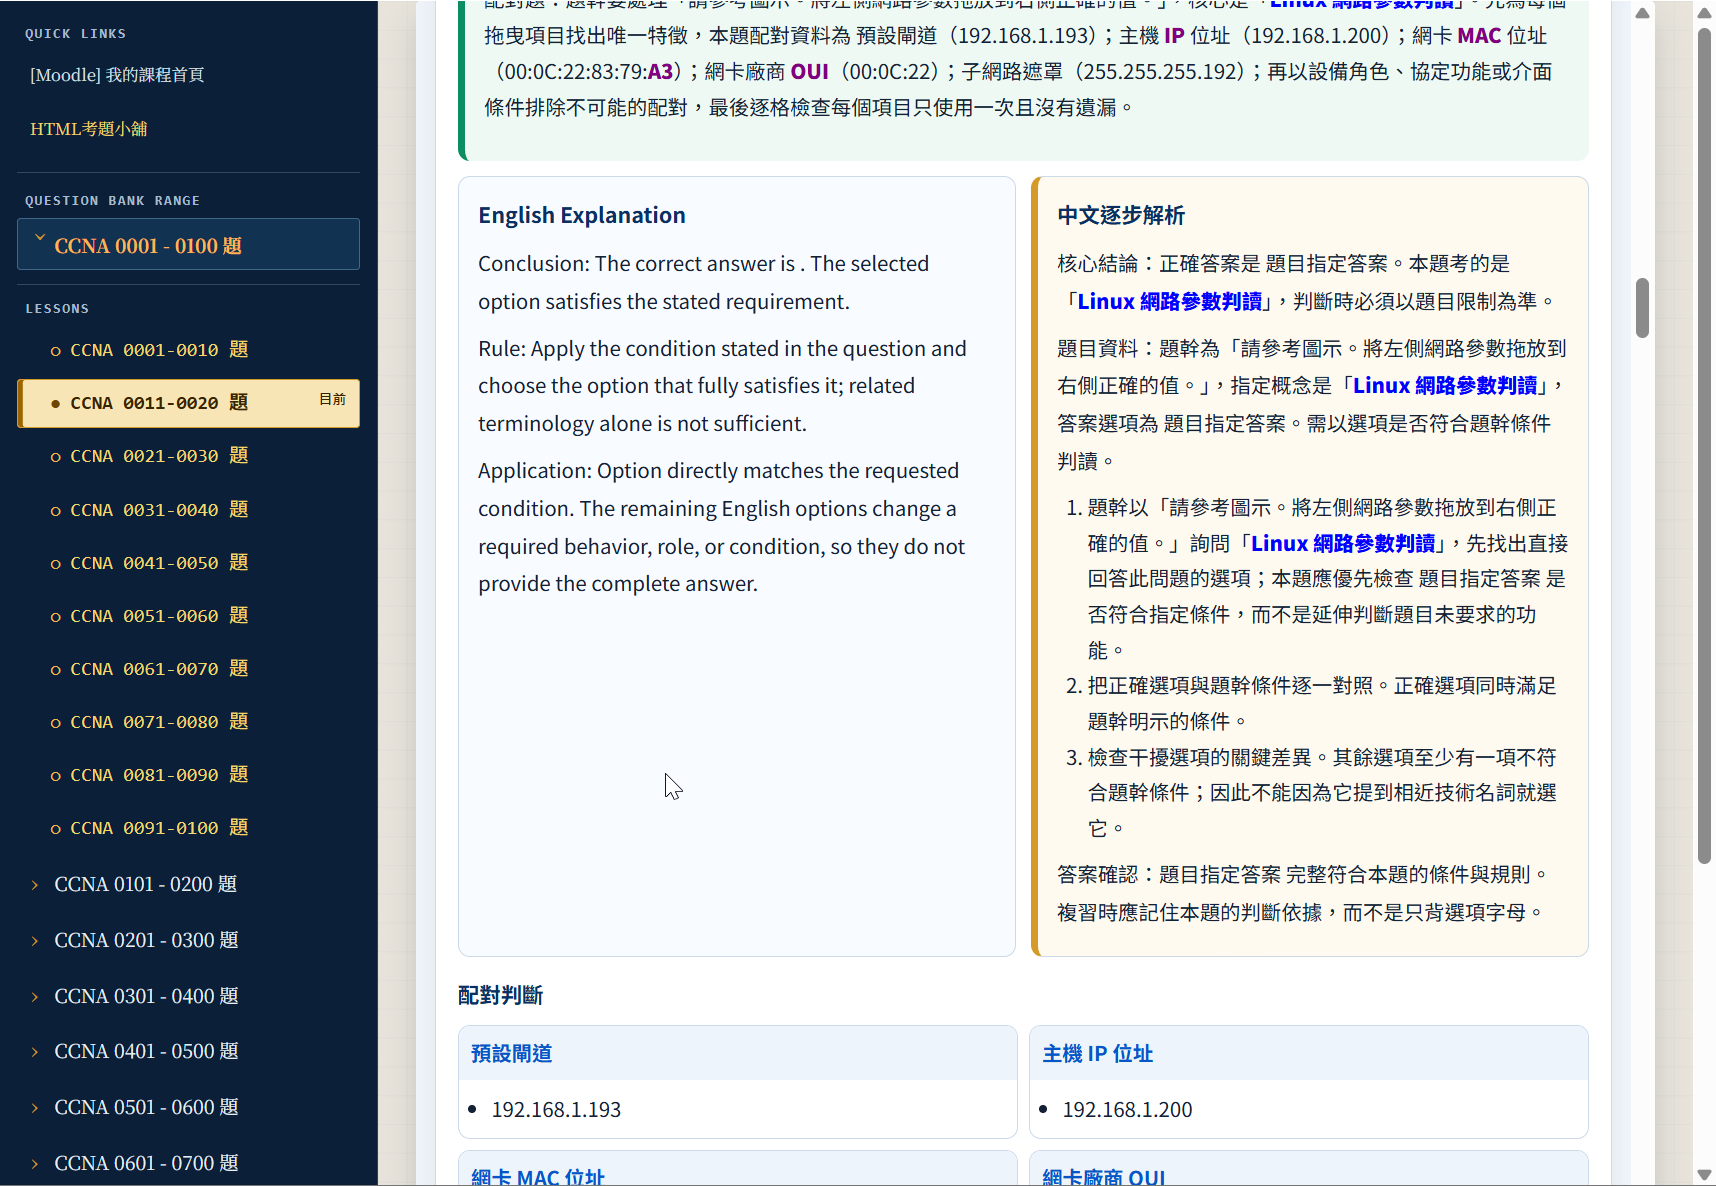
Task: Click the inner content scrollbar thumb
Action: [x=1642, y=308]
